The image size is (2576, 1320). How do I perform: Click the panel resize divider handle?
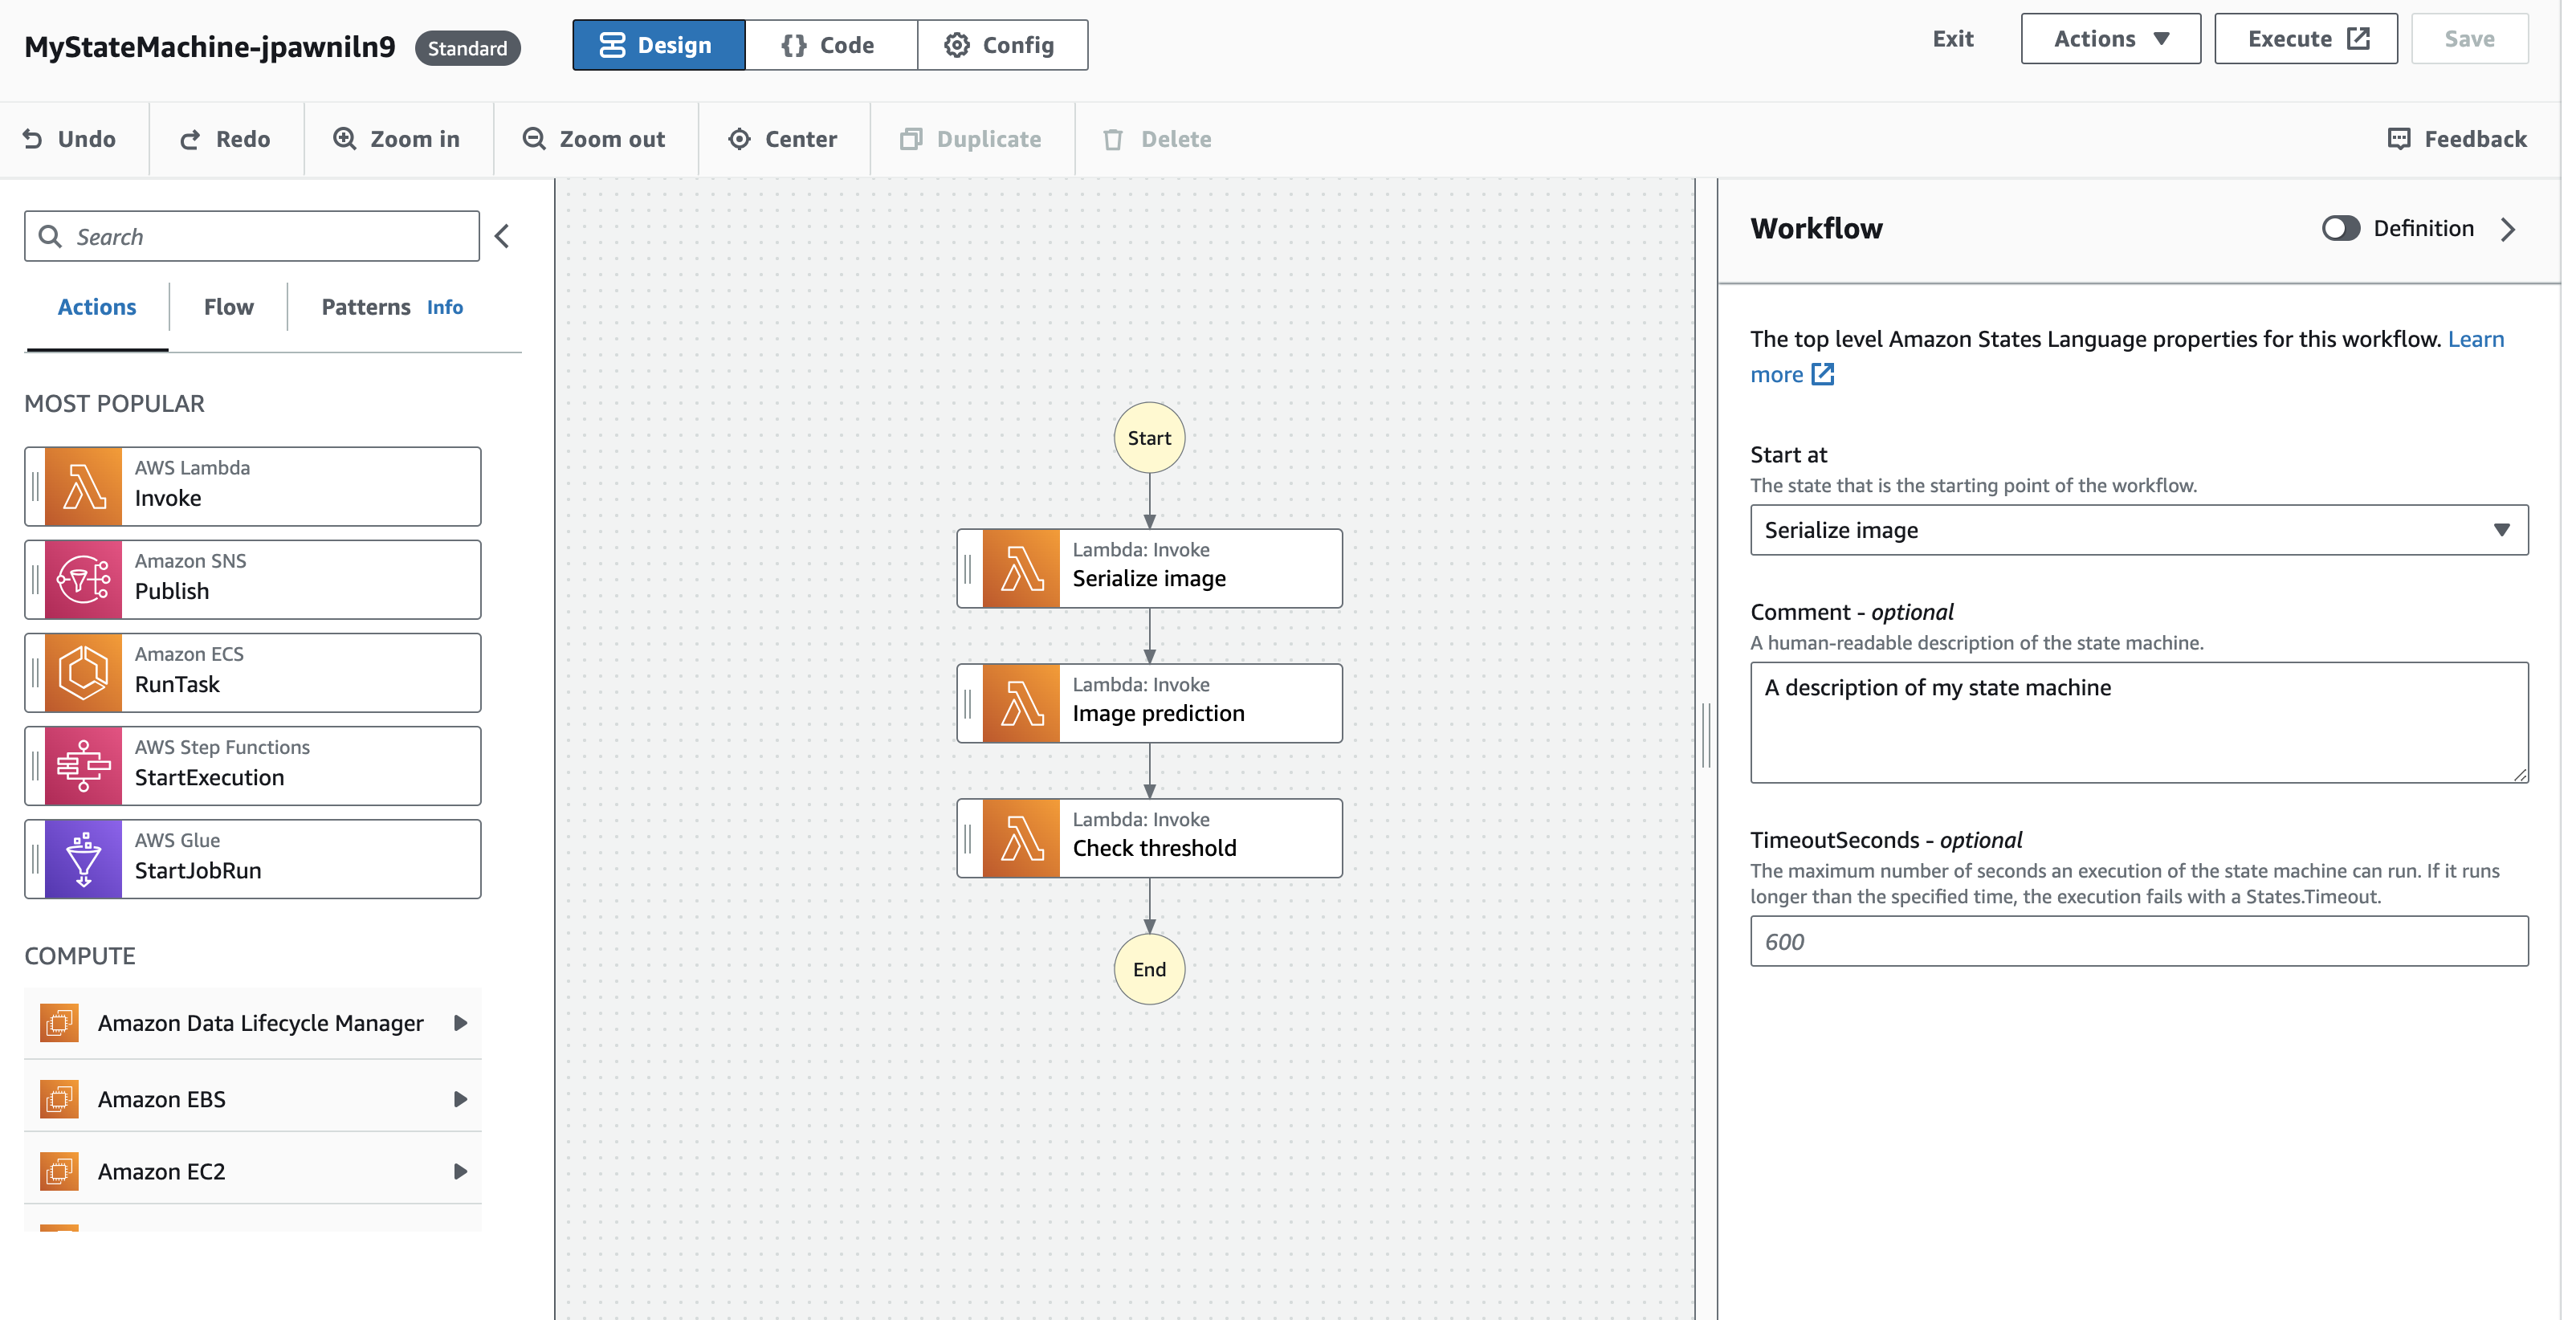[x=1706, y=735]
